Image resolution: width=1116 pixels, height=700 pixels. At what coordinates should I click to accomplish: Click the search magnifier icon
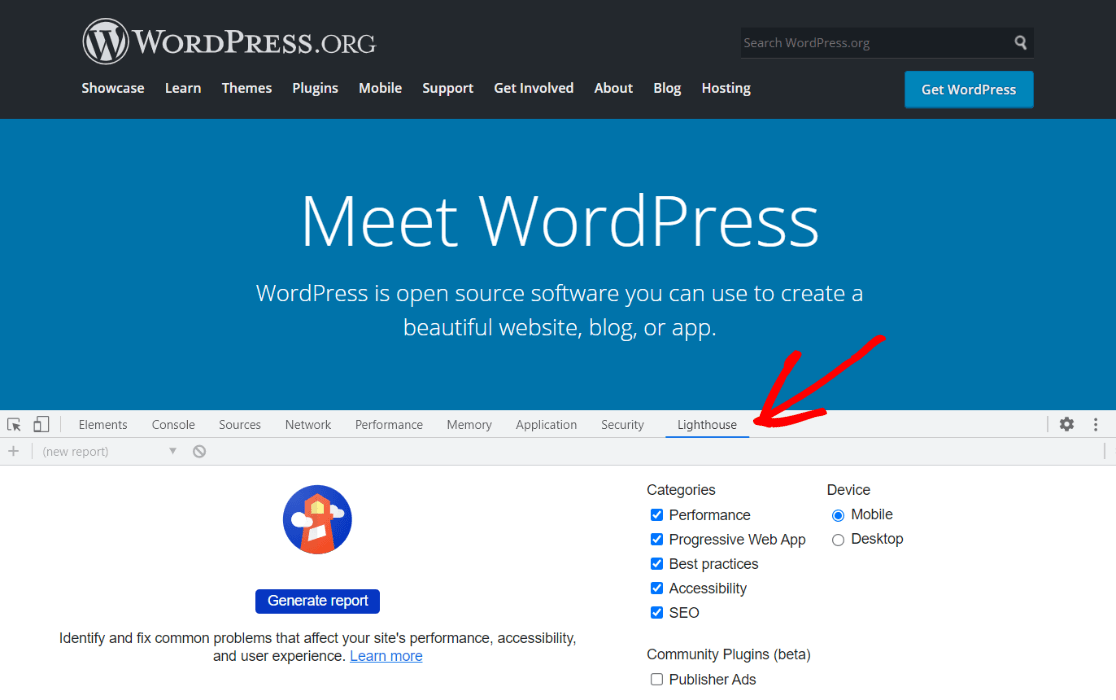point(1020,43)
